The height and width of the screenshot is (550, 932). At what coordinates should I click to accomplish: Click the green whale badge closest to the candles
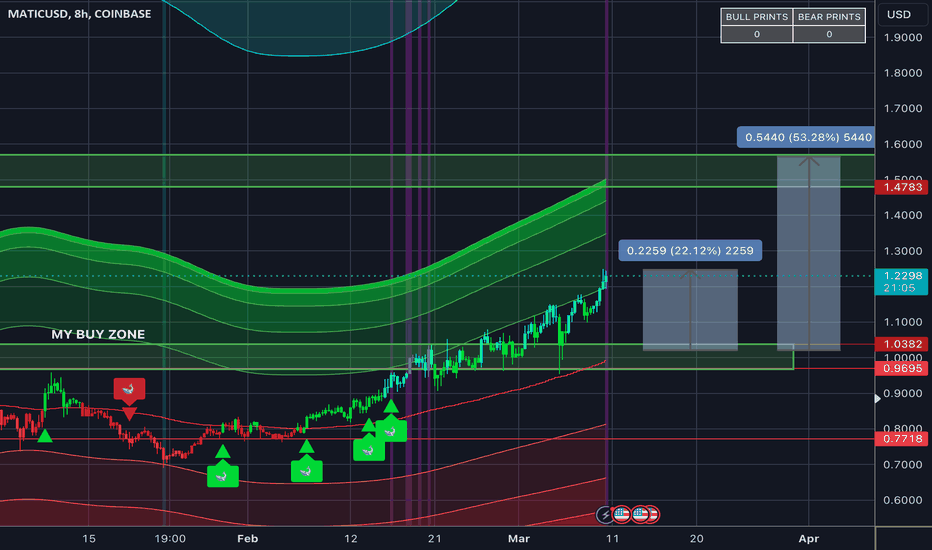391,431
